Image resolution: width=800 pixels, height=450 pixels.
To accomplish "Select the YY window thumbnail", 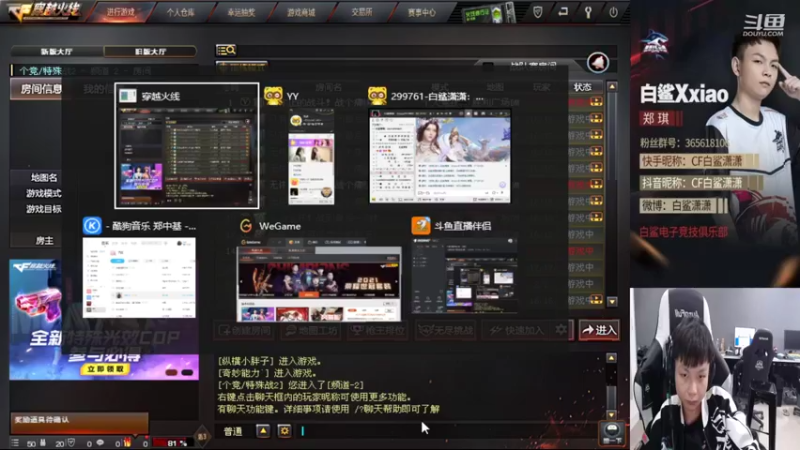I will click(311, 158).
